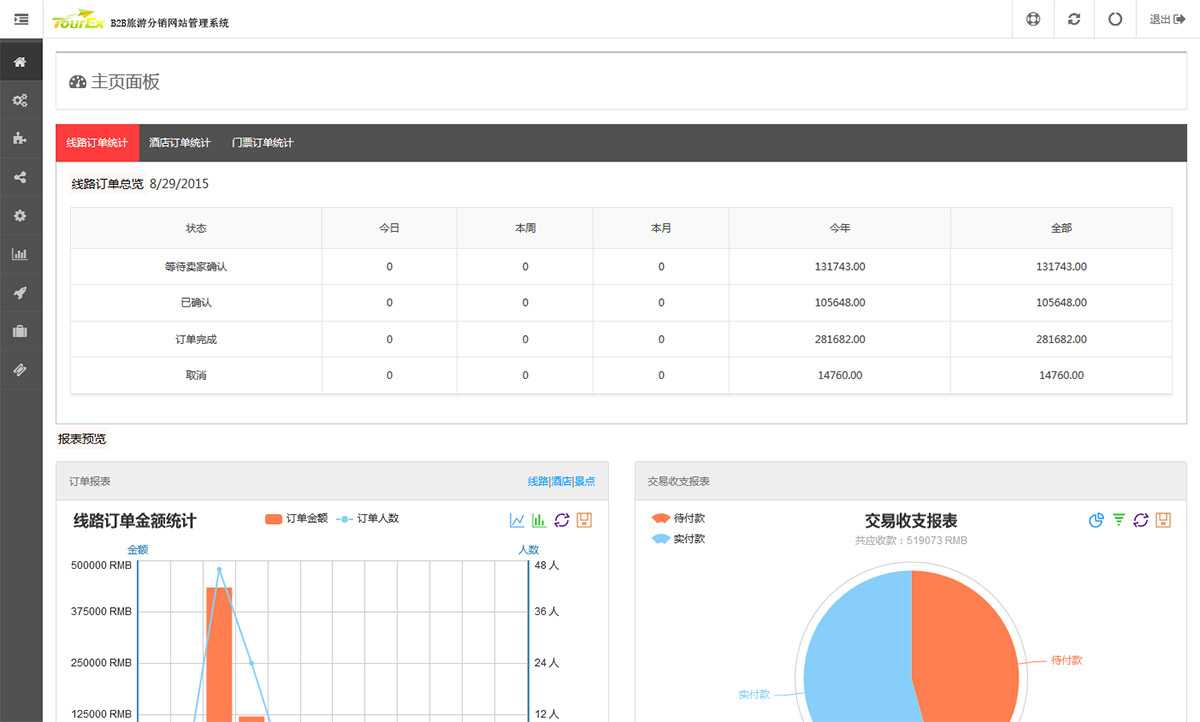Select the 线路订单统计 tab

click(97, 143)
